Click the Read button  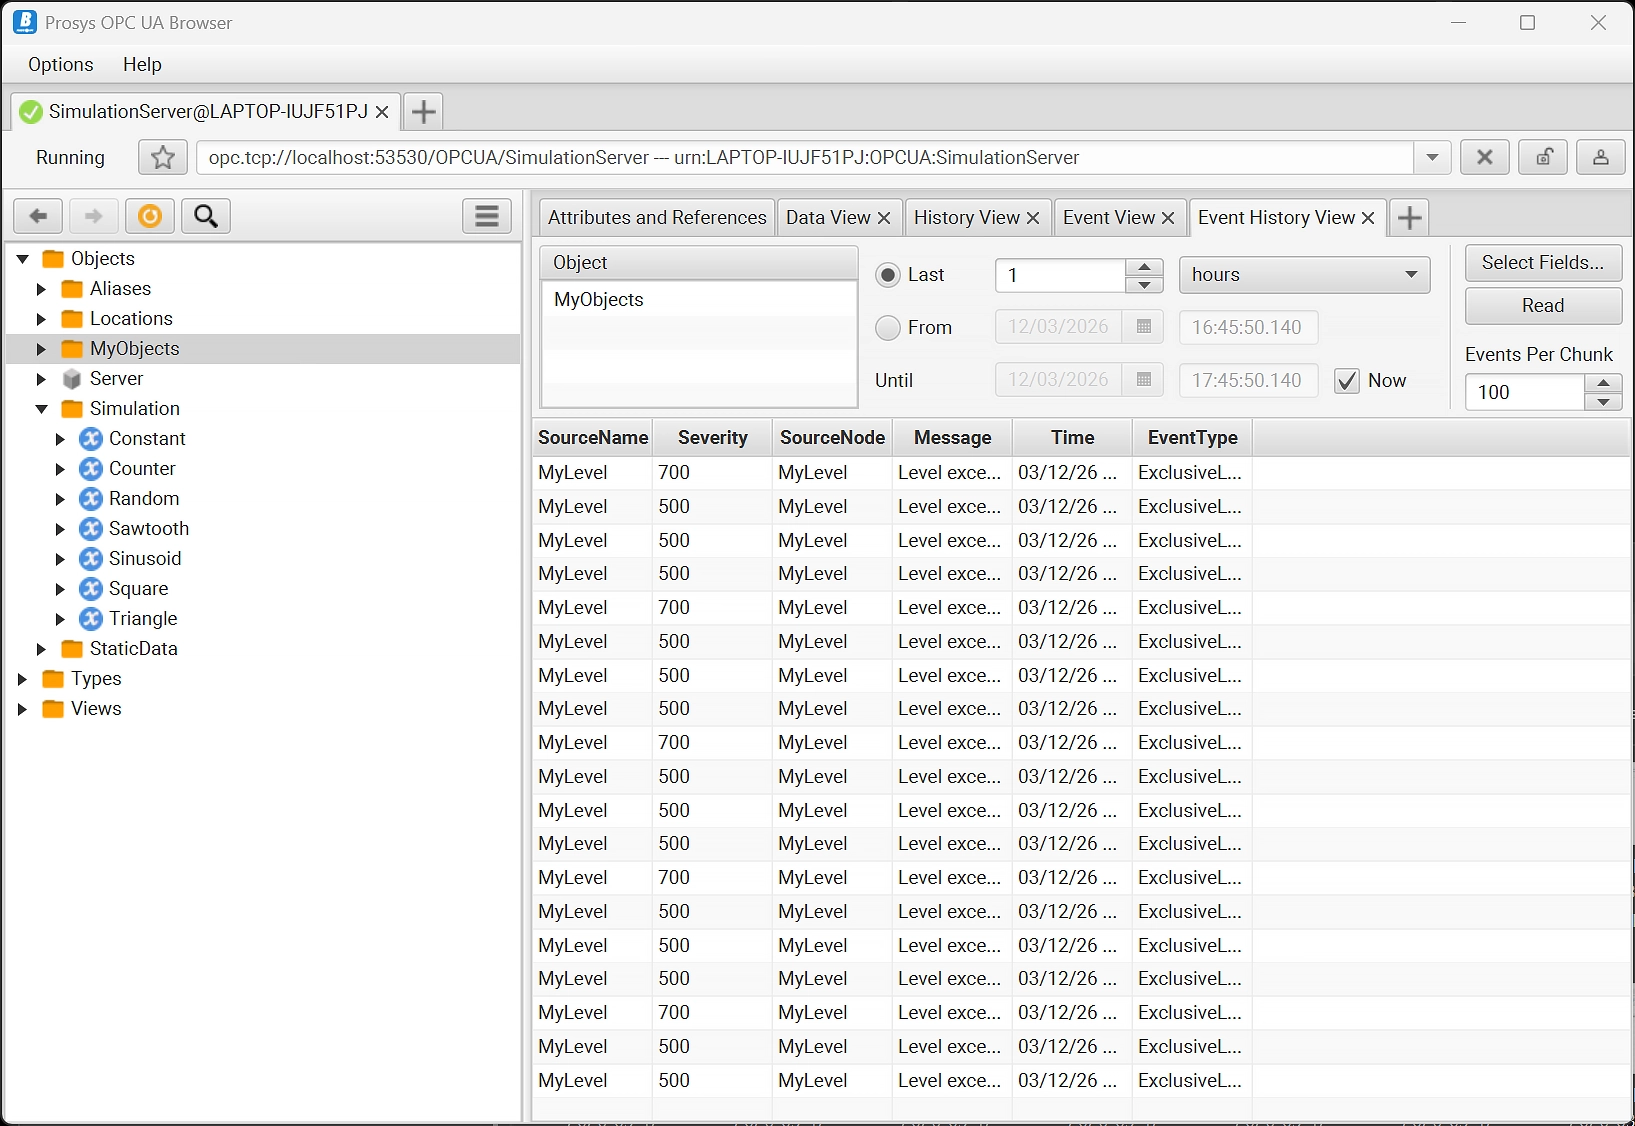(x=1542, y=306)
